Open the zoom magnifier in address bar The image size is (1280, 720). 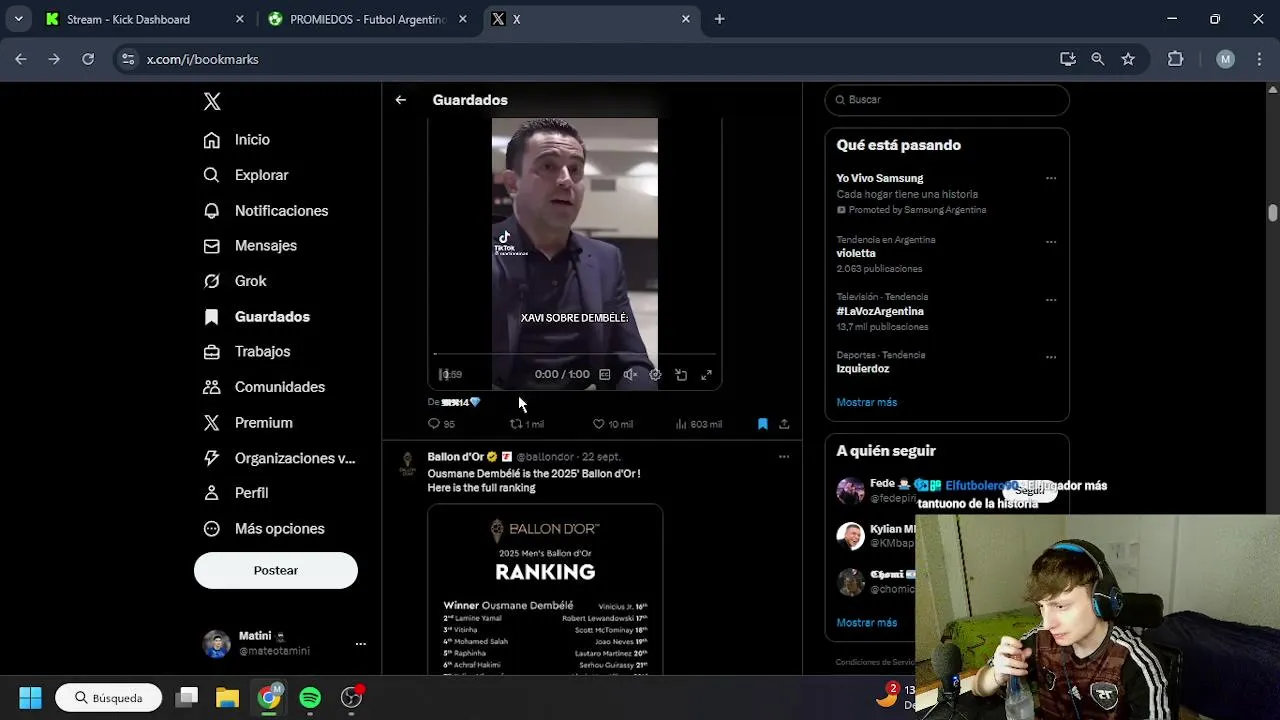1098,59
